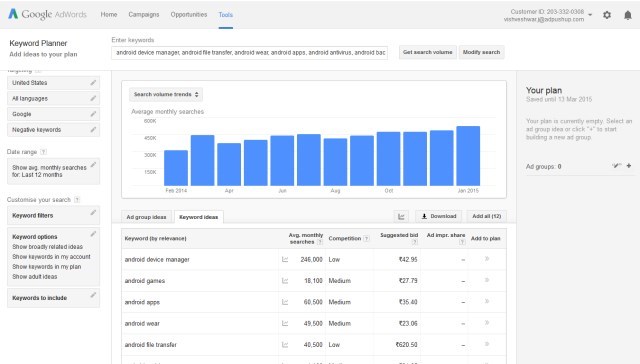Show trend chart for android device manager

pyautogui.click(x=285, y=260)
